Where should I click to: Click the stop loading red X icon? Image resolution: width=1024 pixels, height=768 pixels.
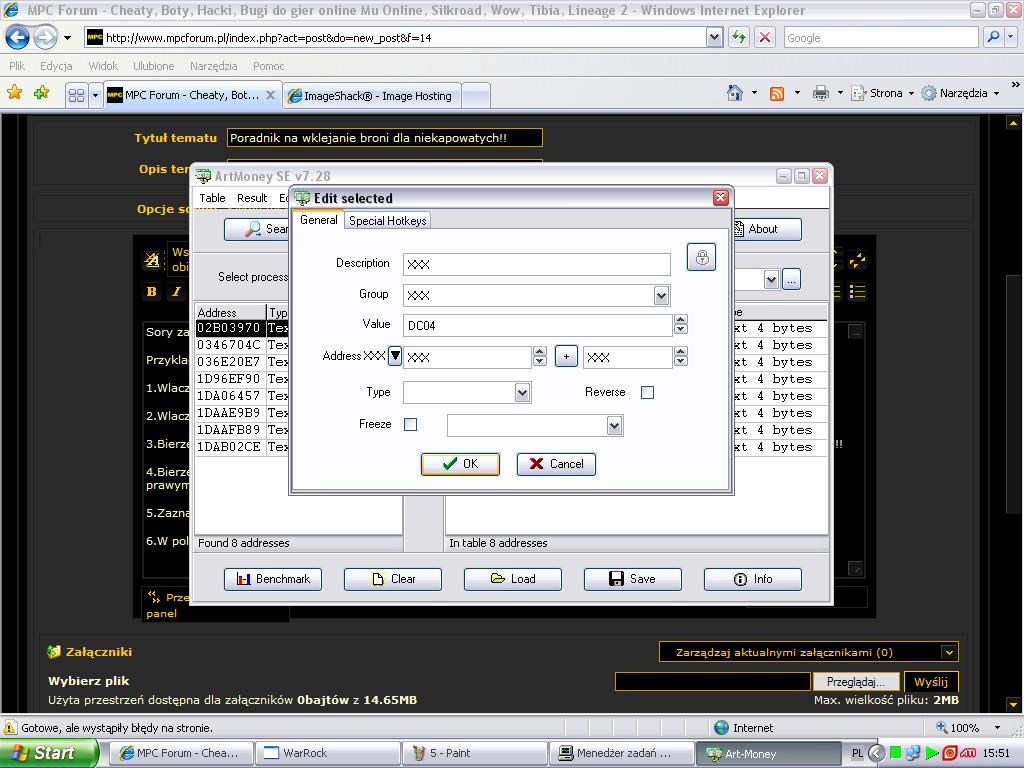point(765,37)
